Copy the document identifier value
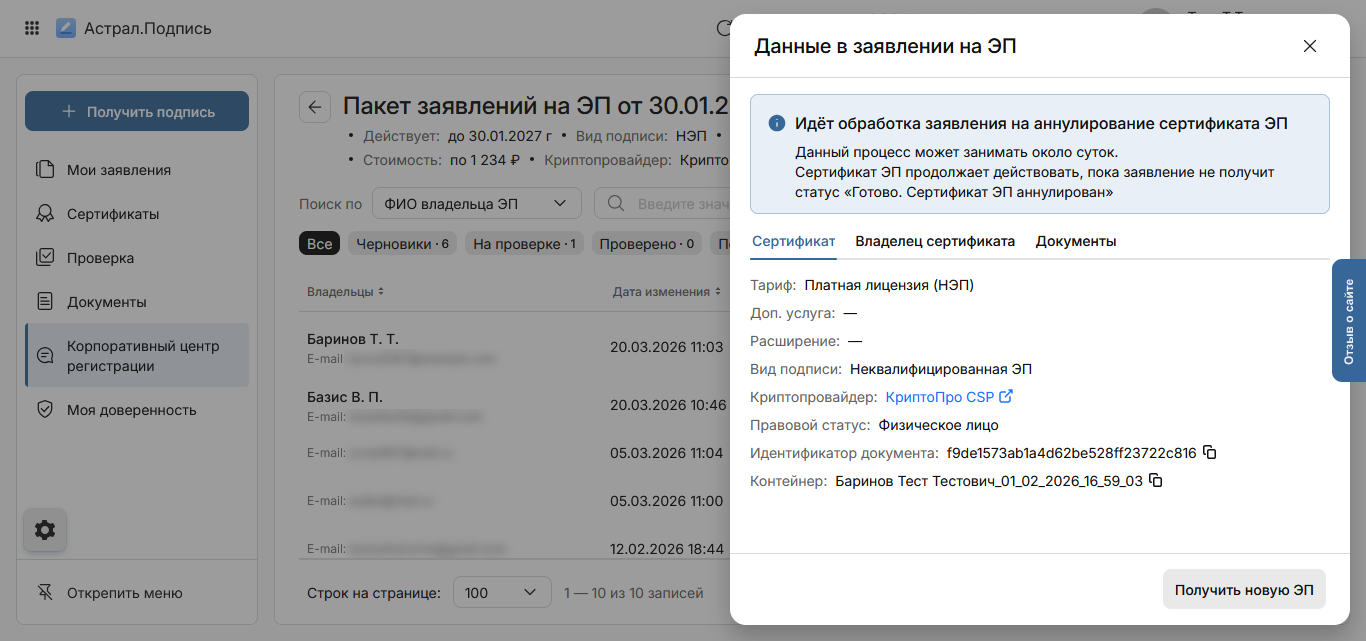The image size is (1366, 641). click(1209, 453)
